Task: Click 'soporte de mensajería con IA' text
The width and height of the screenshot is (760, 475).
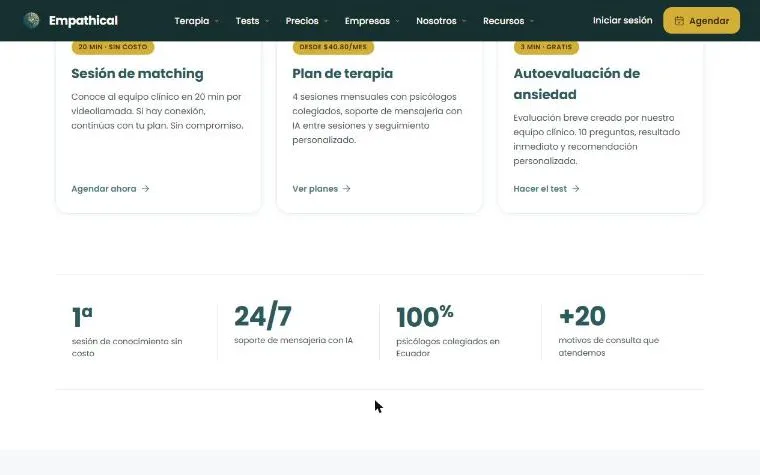Action: click(x=293, y=340)
